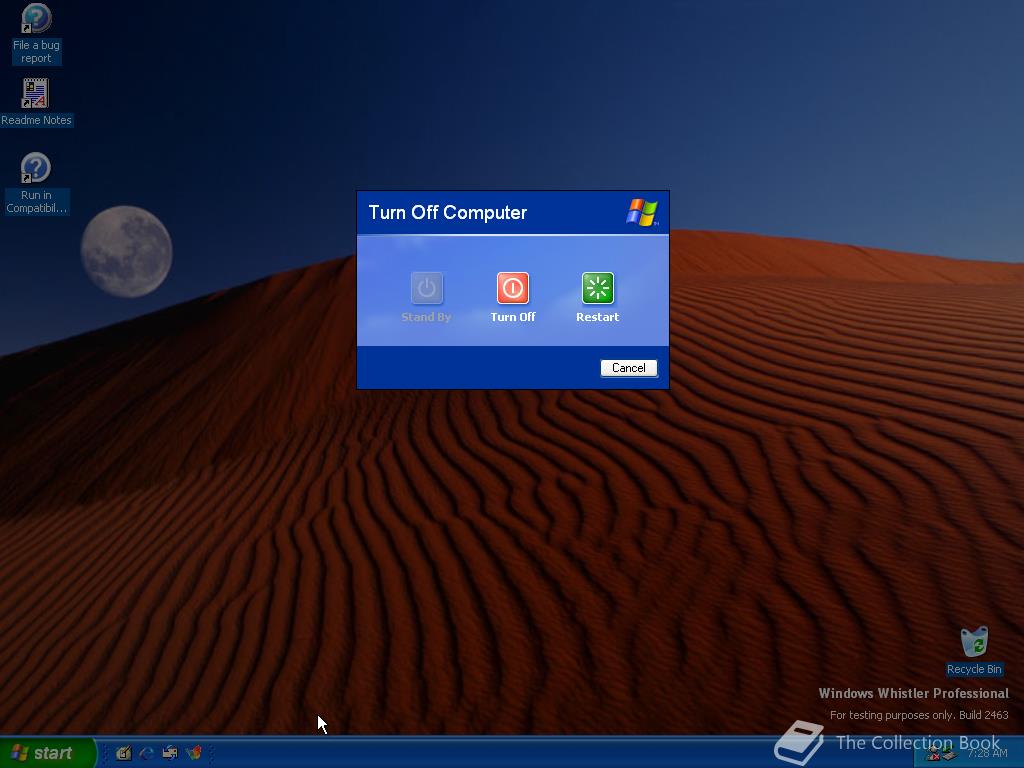1024x768 pixels.
Task: Open the Start menu
Action: click(x=47, y=753)
